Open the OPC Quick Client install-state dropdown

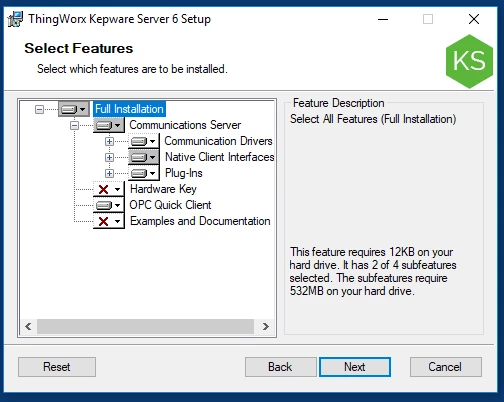[x=109, y=205]
